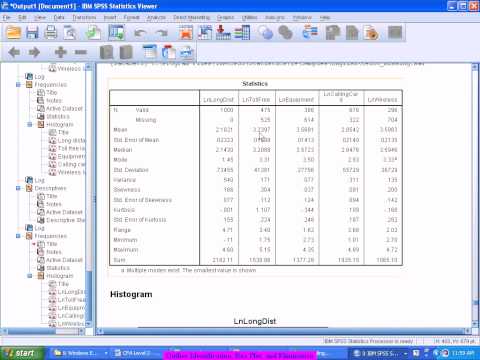Image resolution: width=480 pixels, height=360 pixels.
Task: Click the Hide closed book icon
Action: point(126,52)
